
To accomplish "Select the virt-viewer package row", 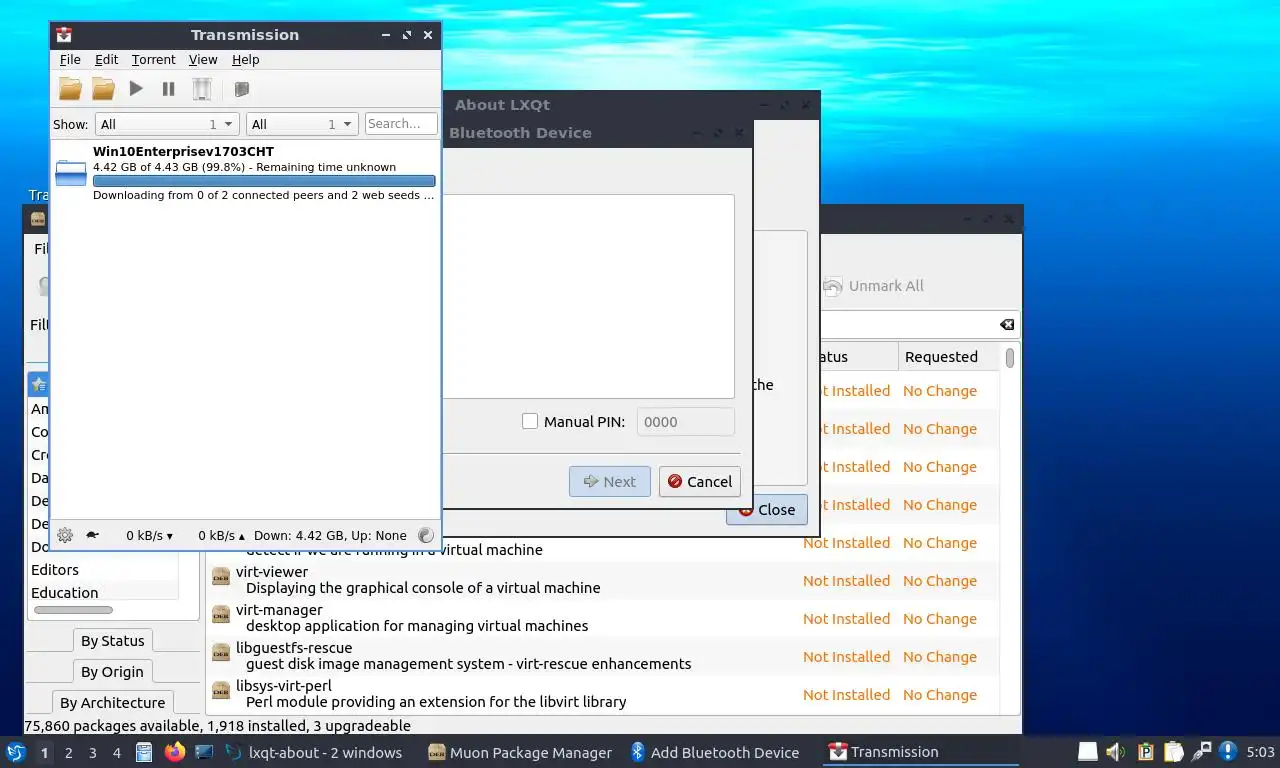I will click(603, 580).
